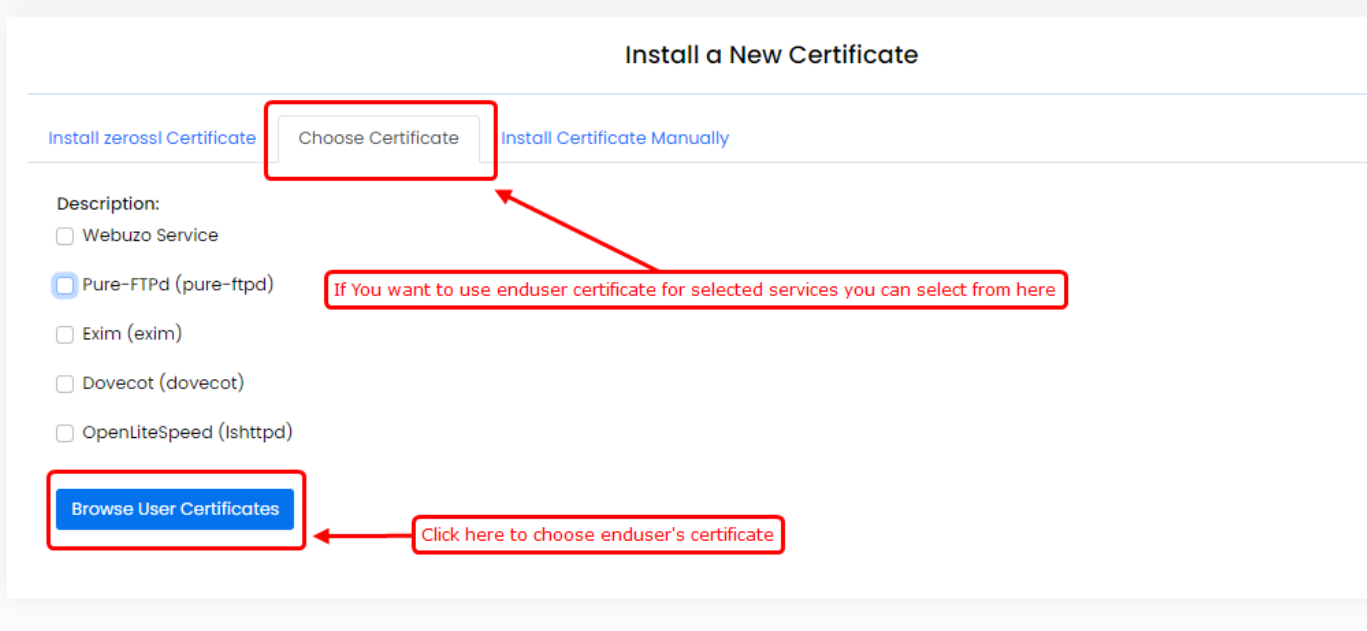Click the Exim (exim) label text
The image size is (1367, 631).
(x=132, y=334)
